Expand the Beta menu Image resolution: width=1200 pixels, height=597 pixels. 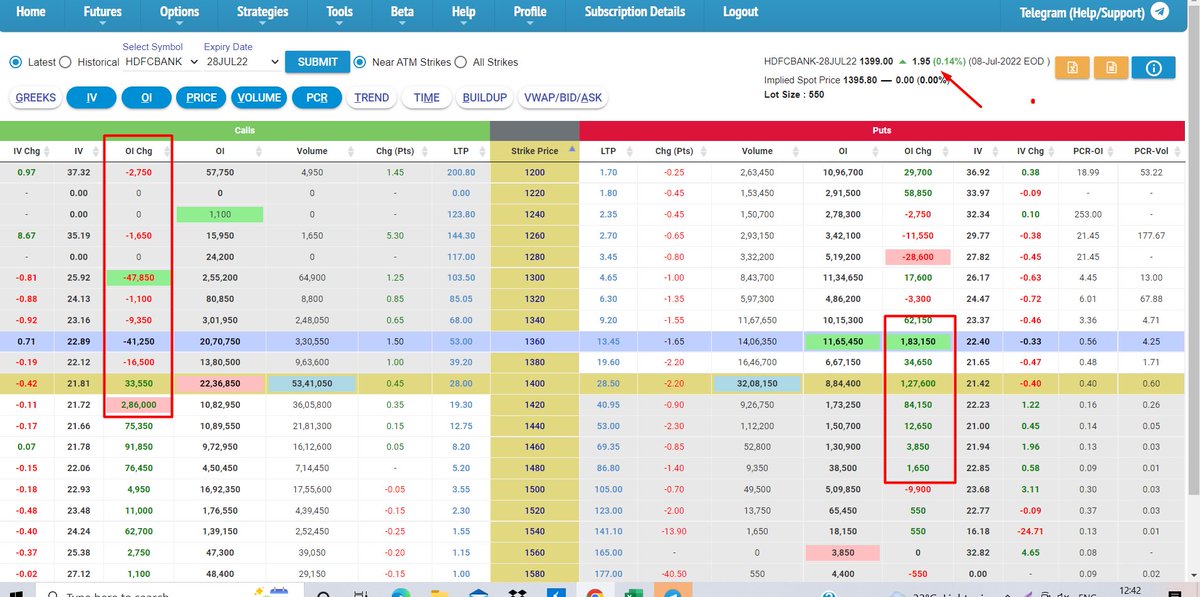click(x=402, y=12)
